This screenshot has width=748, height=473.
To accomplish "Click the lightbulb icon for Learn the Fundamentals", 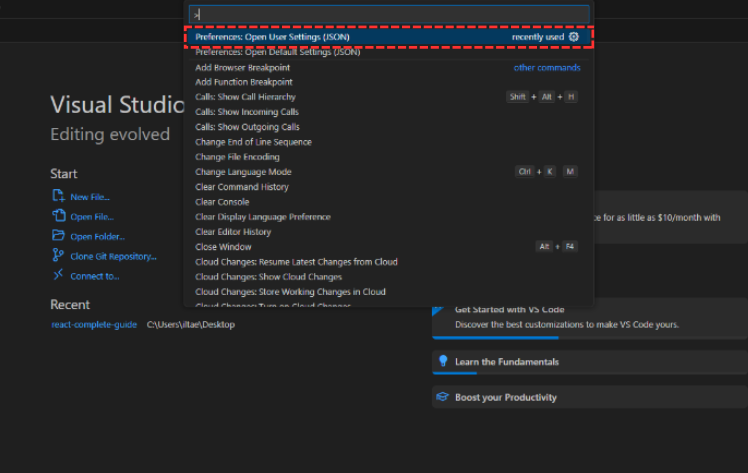I will coord(443,361).
